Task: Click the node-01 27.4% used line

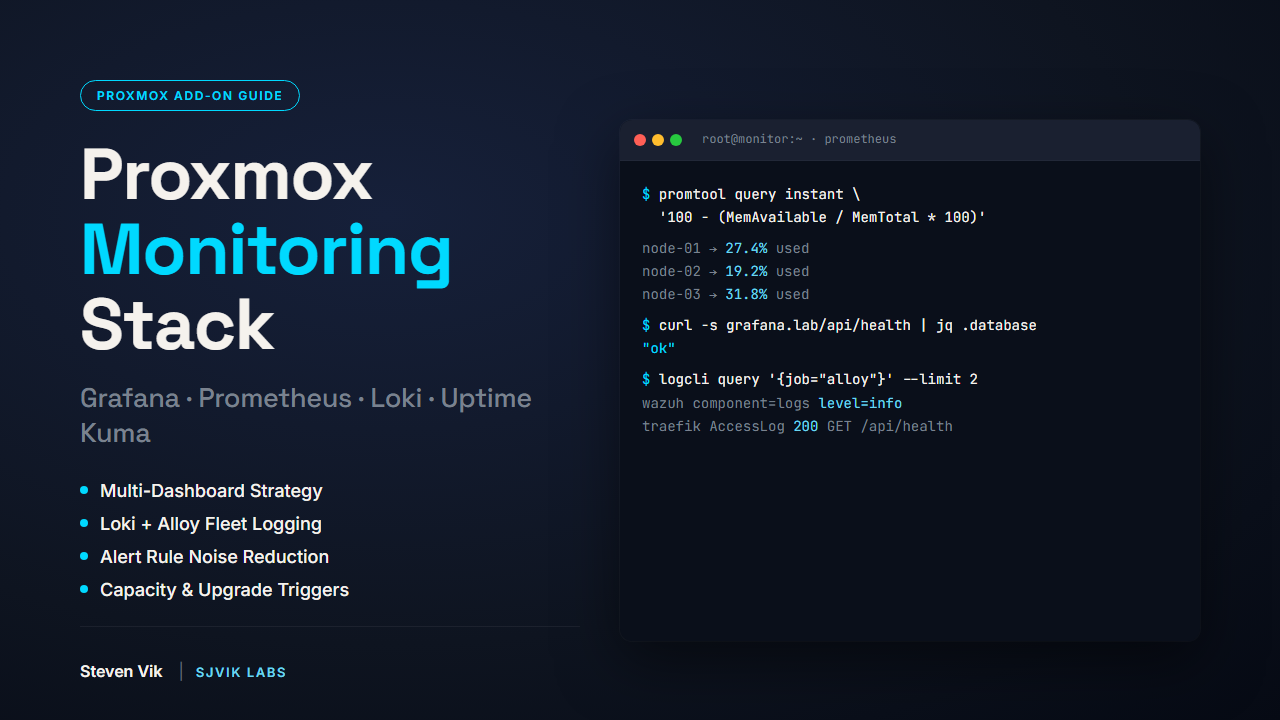Action: pos(726,248)
